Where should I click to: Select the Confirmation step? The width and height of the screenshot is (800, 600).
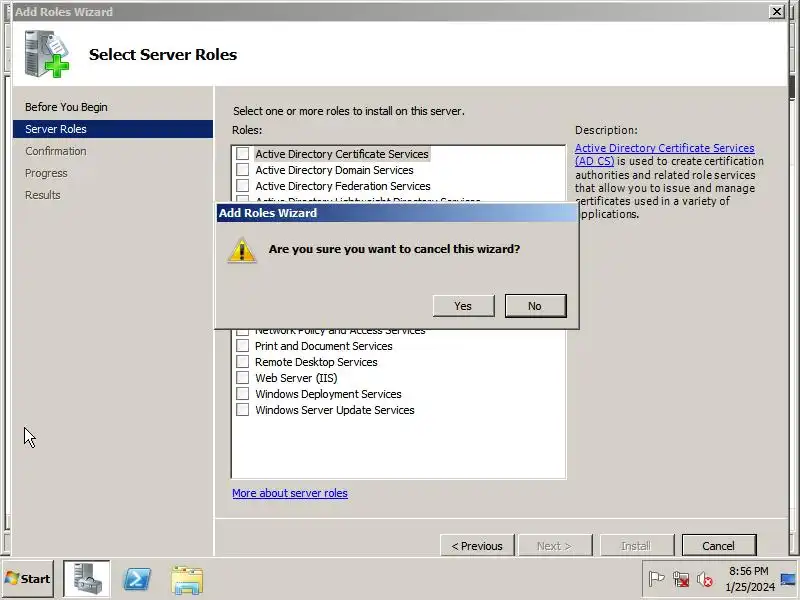coord(56,151)
